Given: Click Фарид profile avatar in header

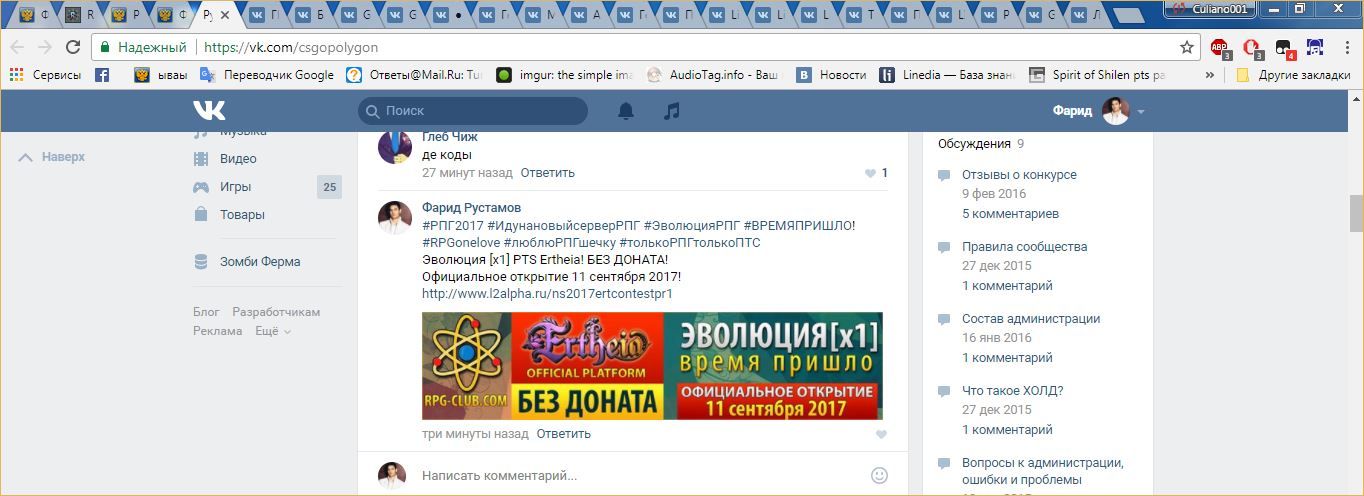Looking at the screenshot, I should point(1115,111).
